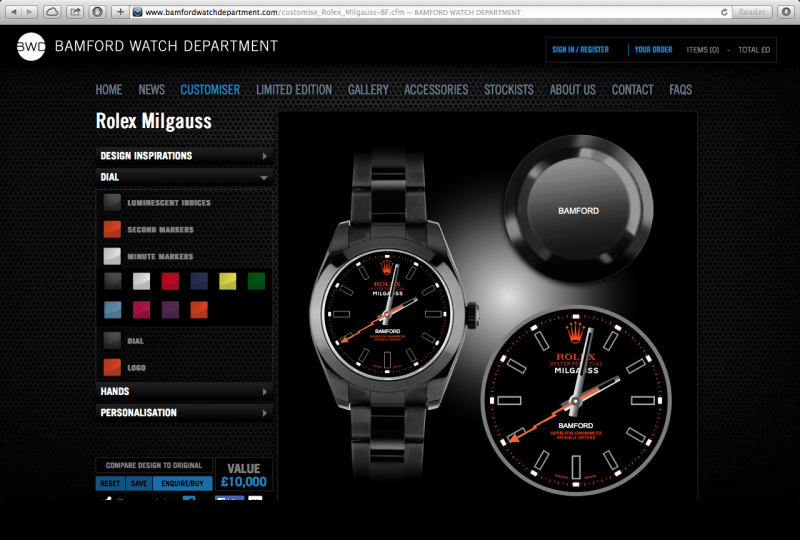800x540 pixels.
Task: Pick the yellow swatch in the palette
Action: [228, 281]
